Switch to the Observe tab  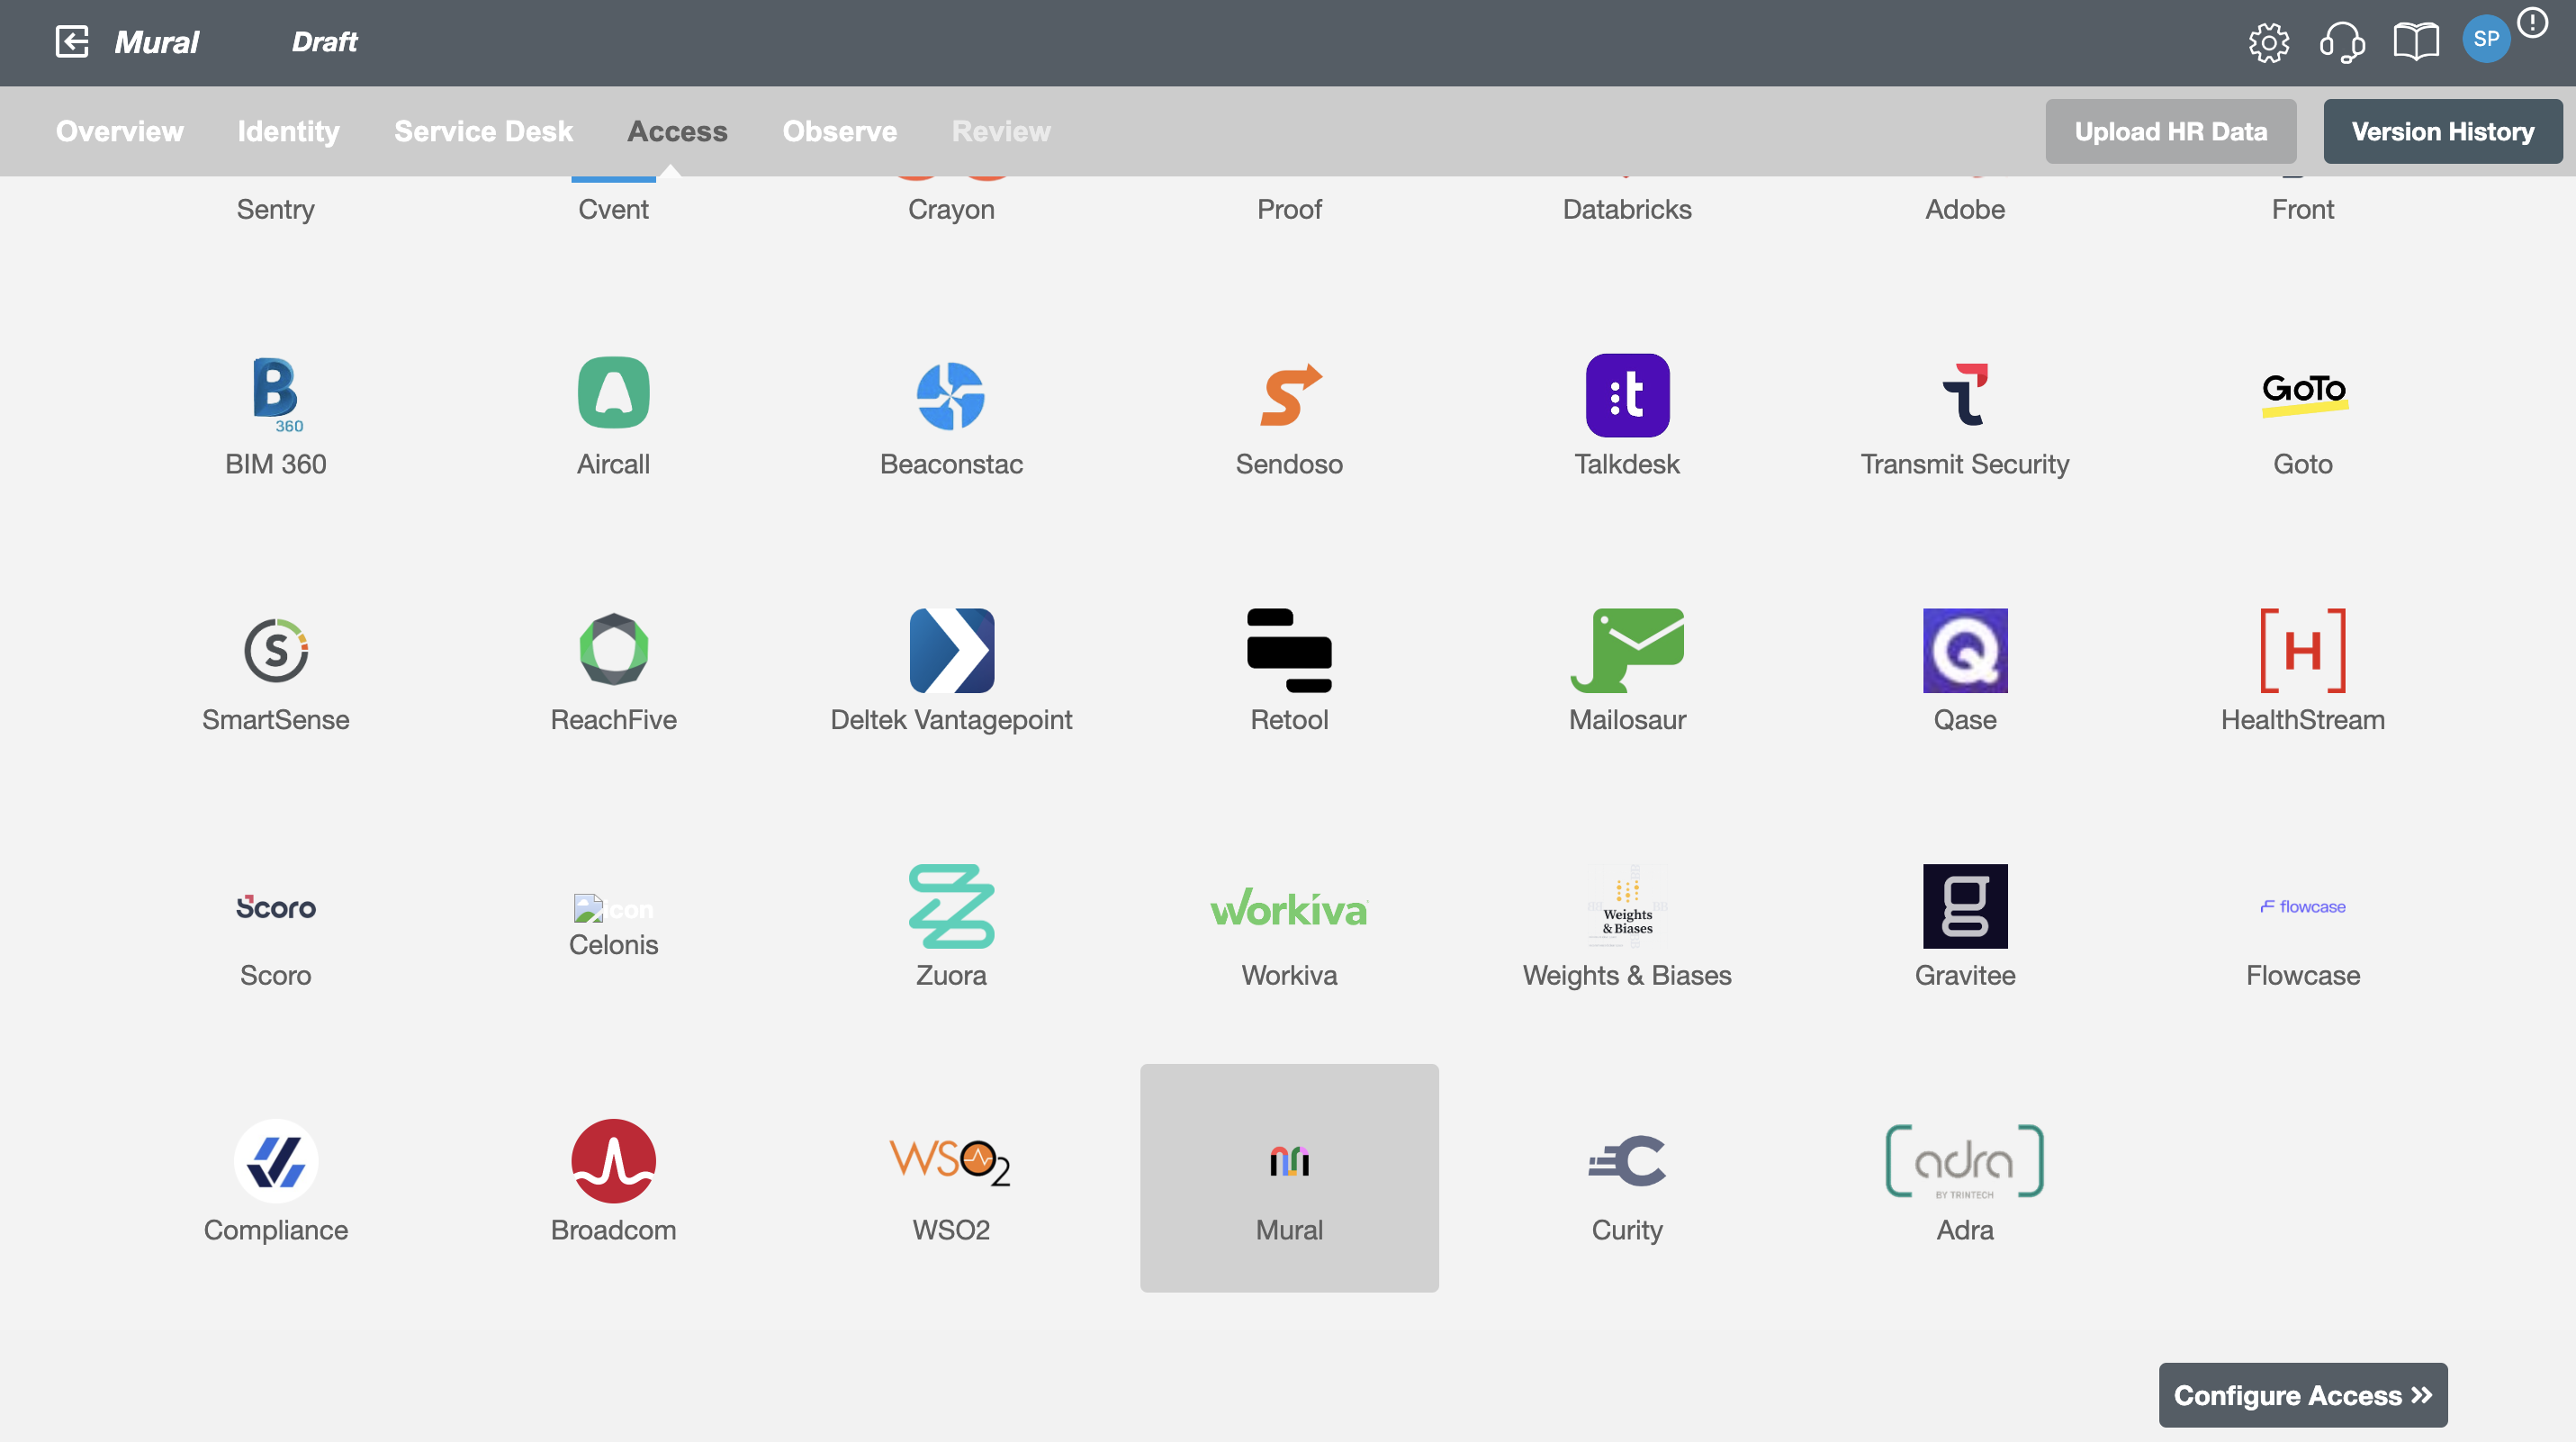pos(839,129)
